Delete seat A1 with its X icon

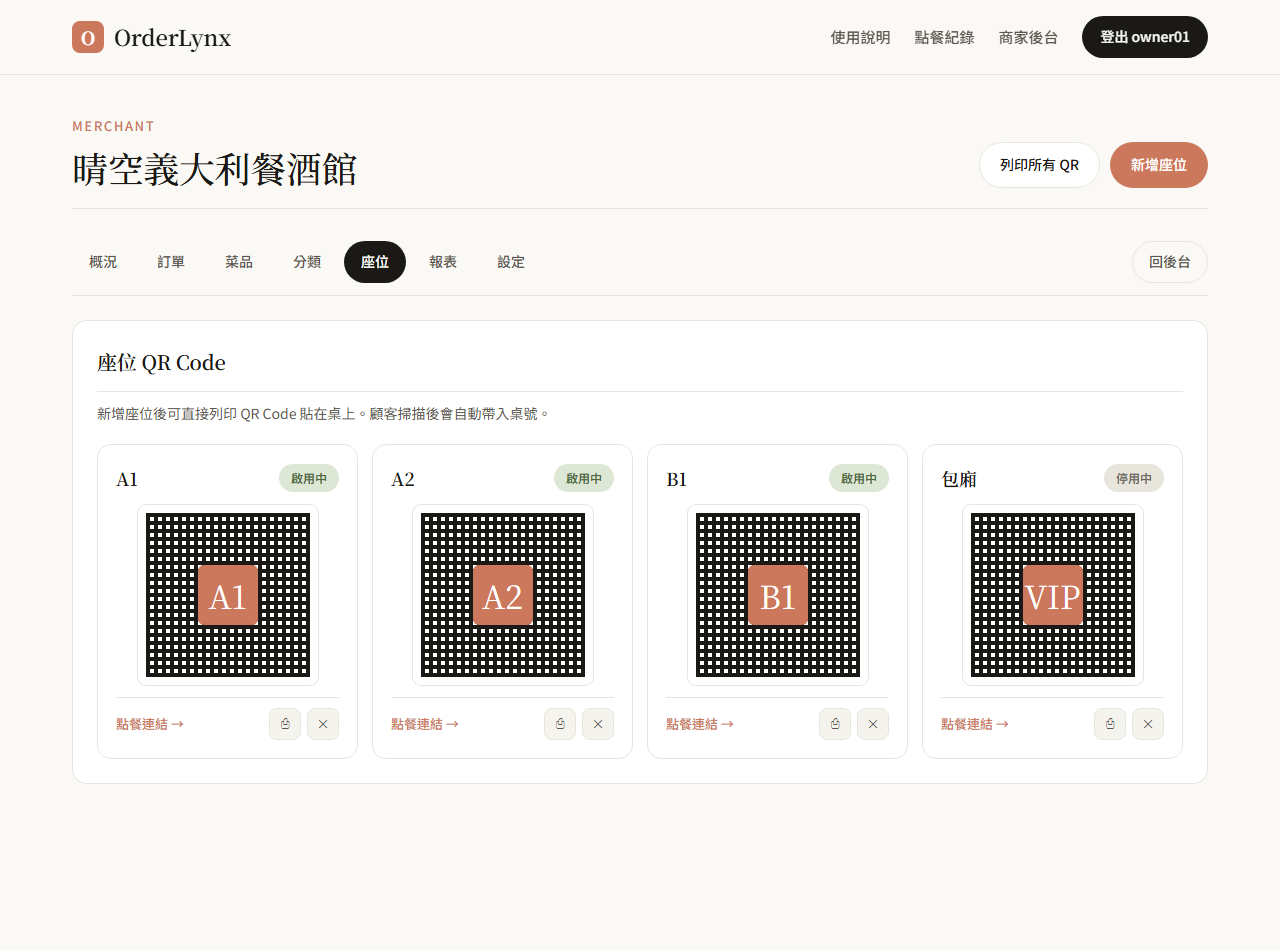pos(323,724)
